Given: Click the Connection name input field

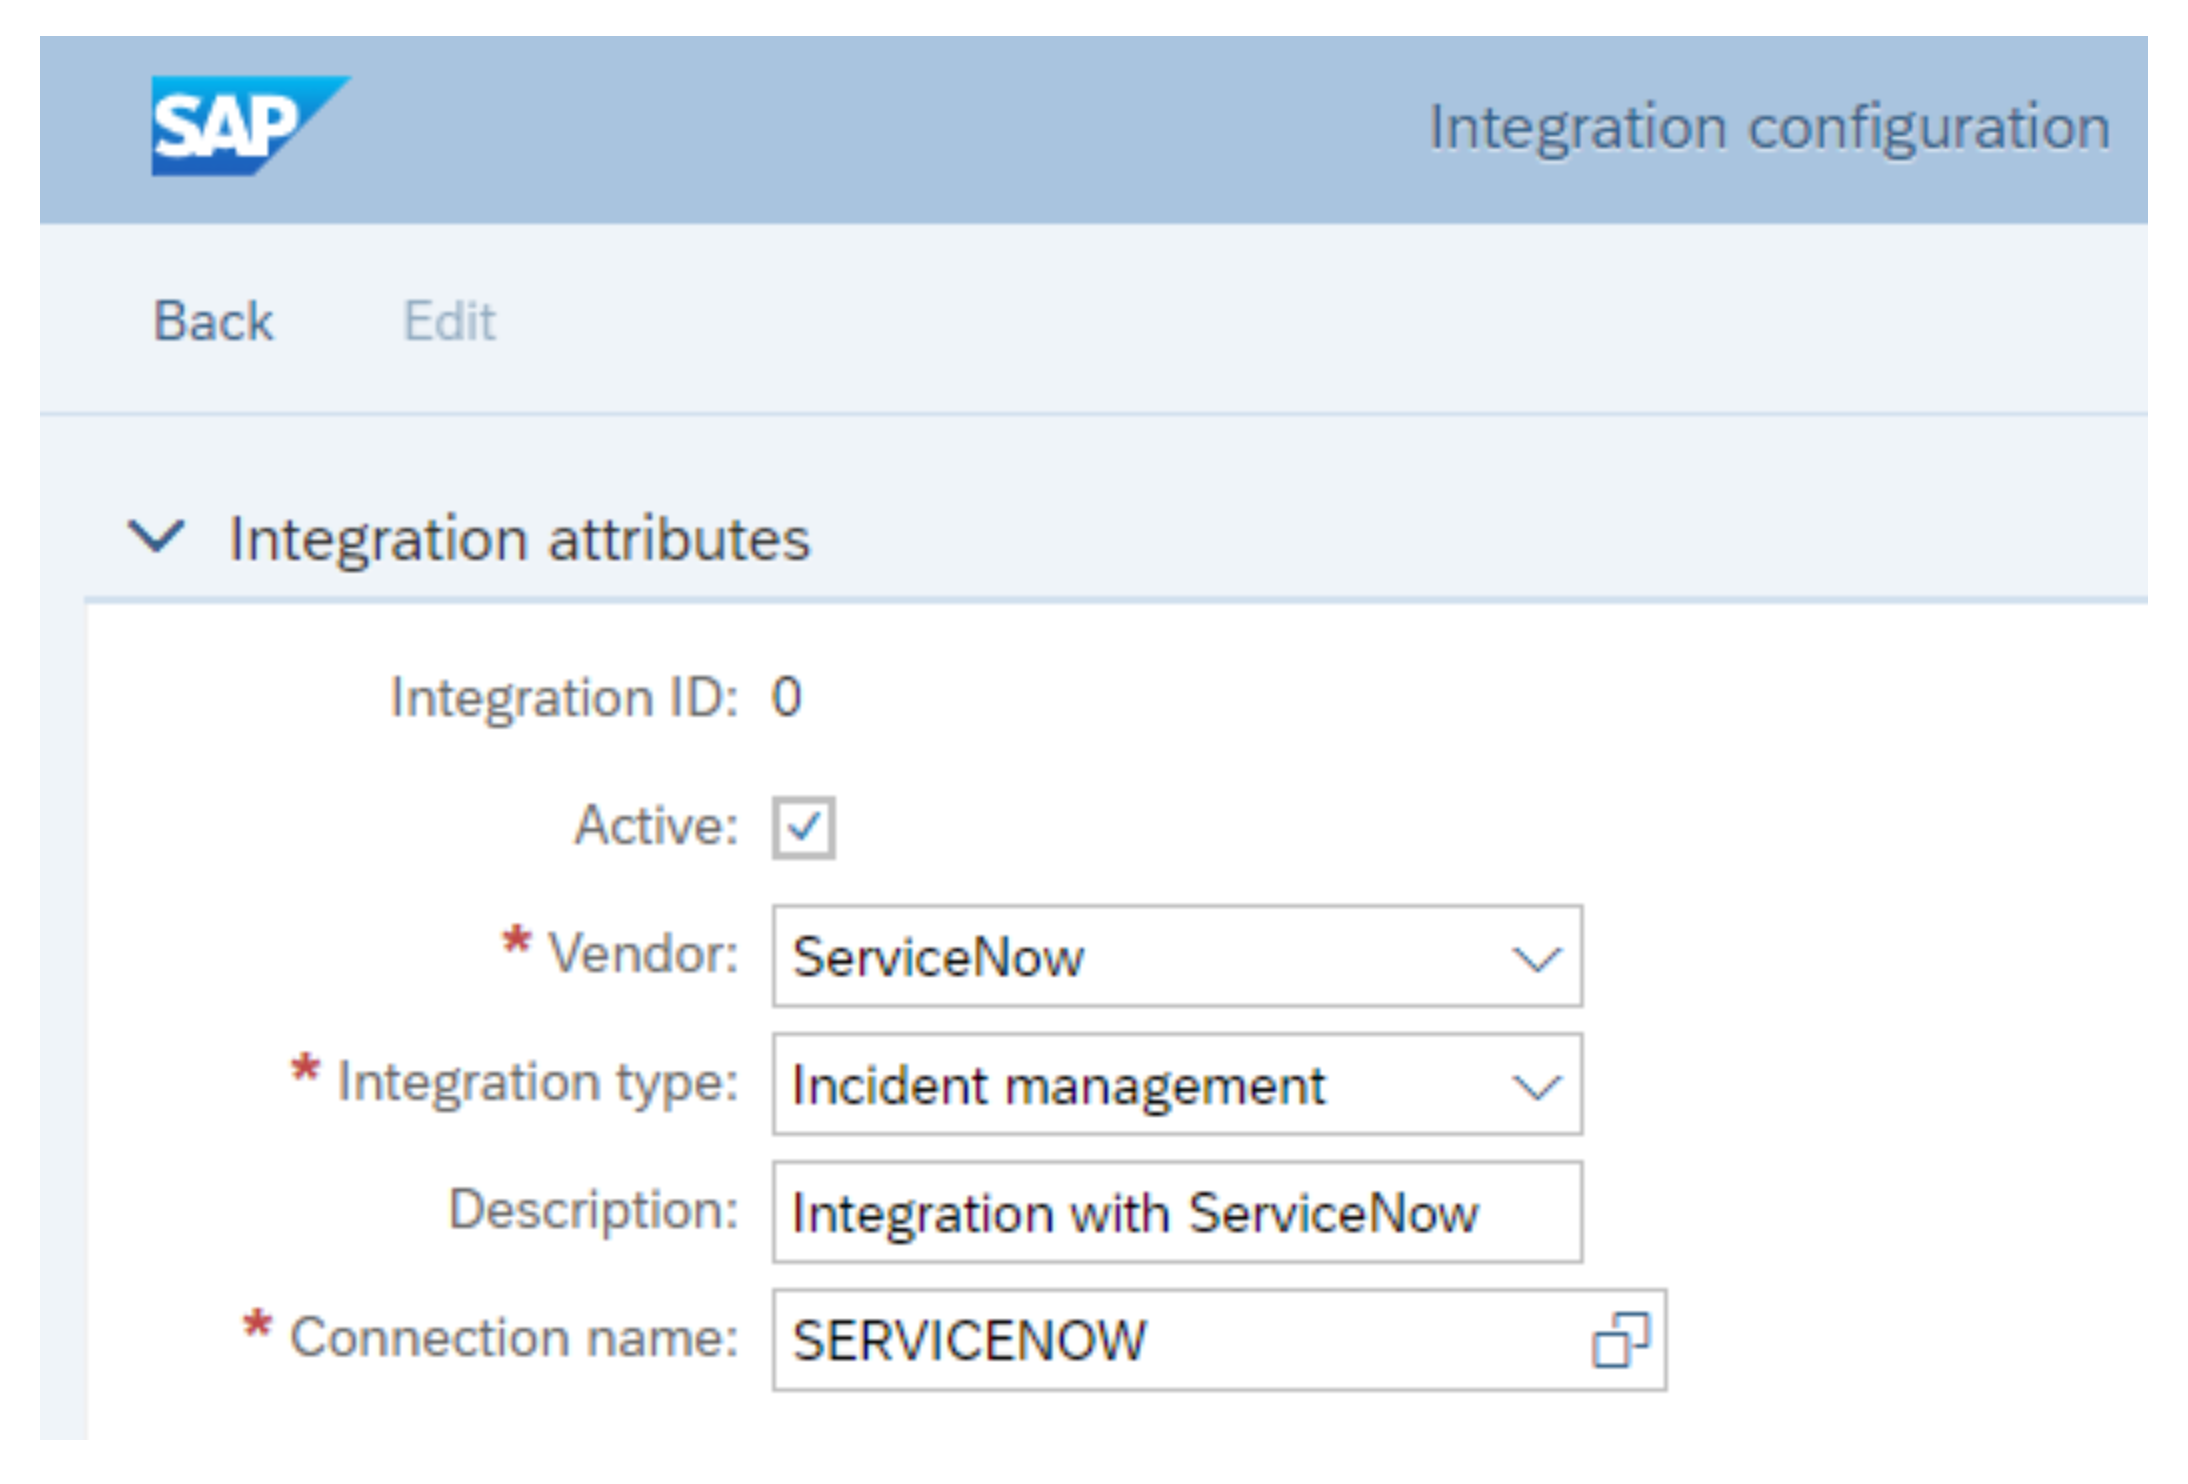Looking at the screenshot, I should tap(1219, 1340).
